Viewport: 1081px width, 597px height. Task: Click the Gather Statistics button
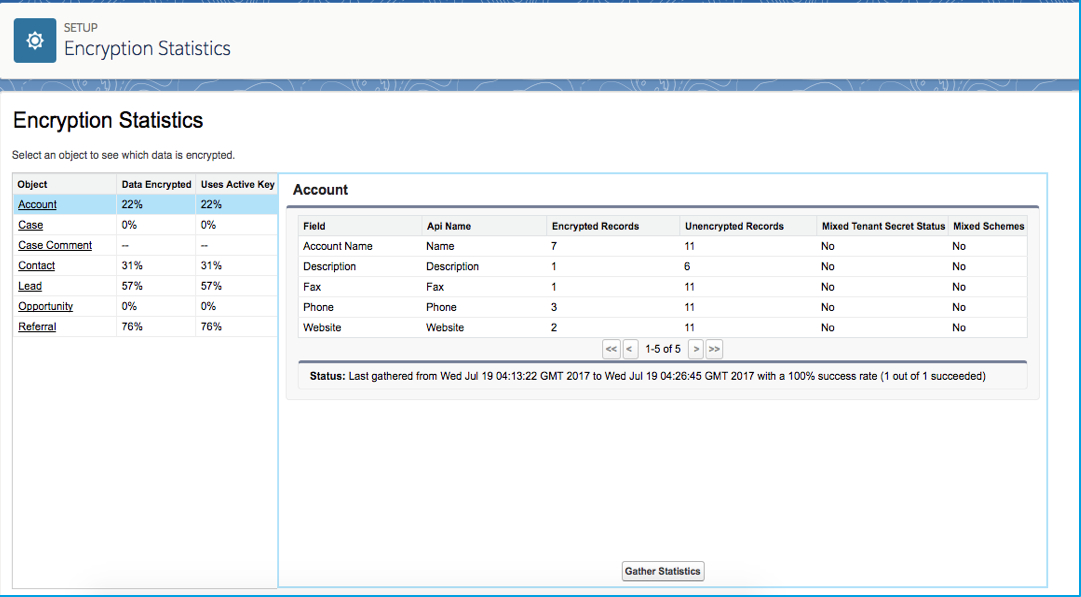[663, 571]
